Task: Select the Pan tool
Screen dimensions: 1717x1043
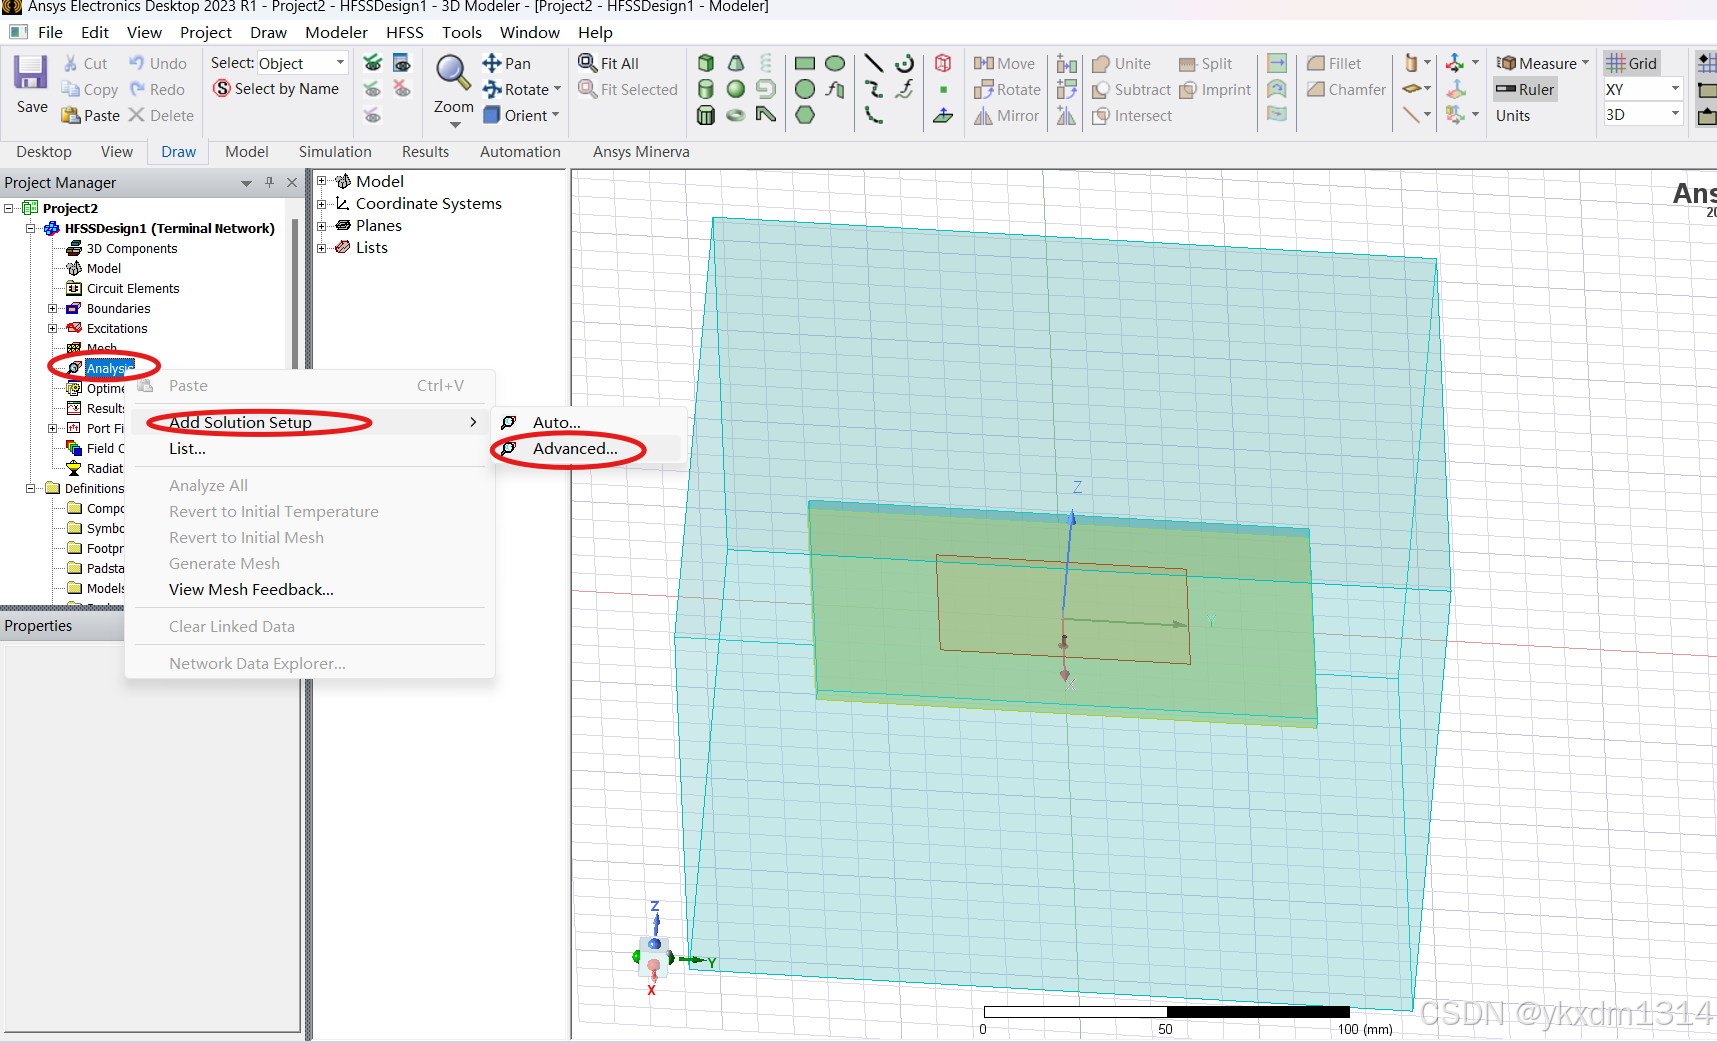Action: (x=507, y=63)
